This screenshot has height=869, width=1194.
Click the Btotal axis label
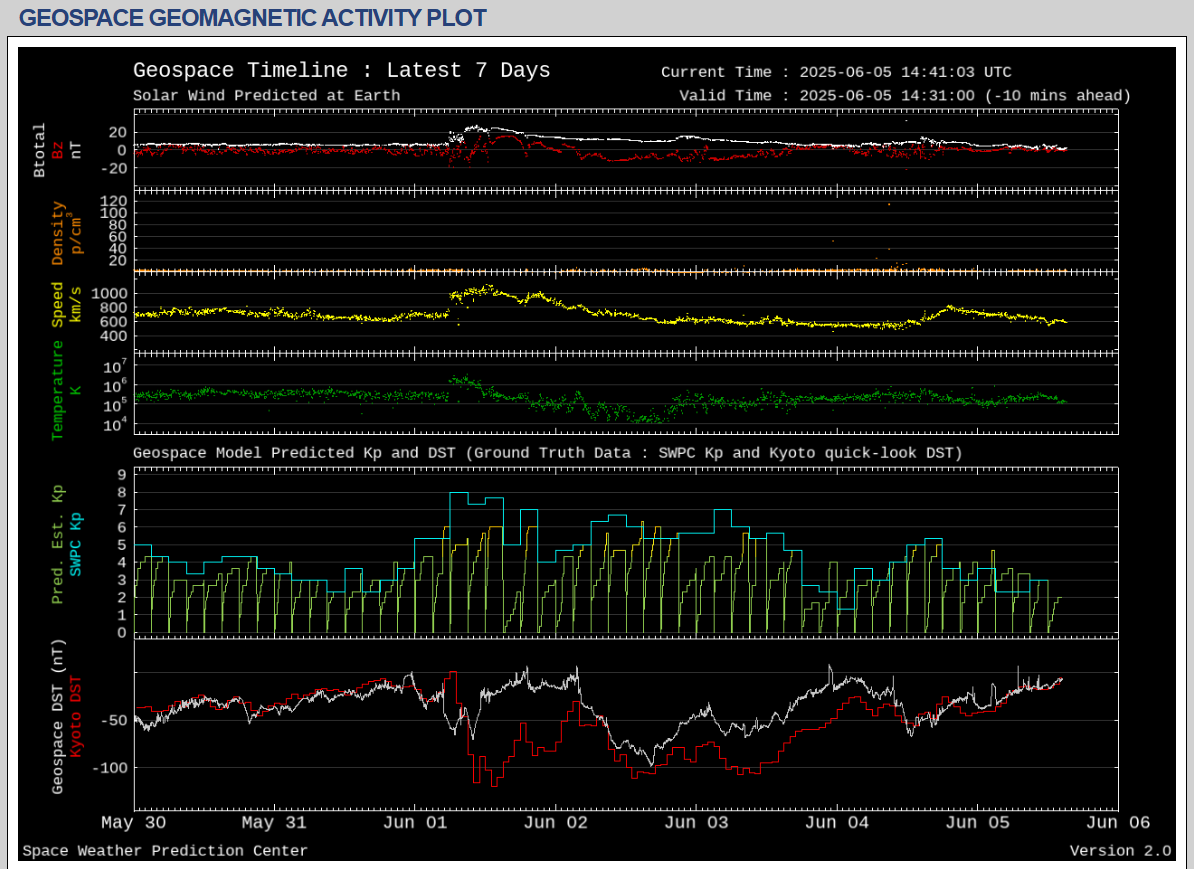tap(40, 150)
